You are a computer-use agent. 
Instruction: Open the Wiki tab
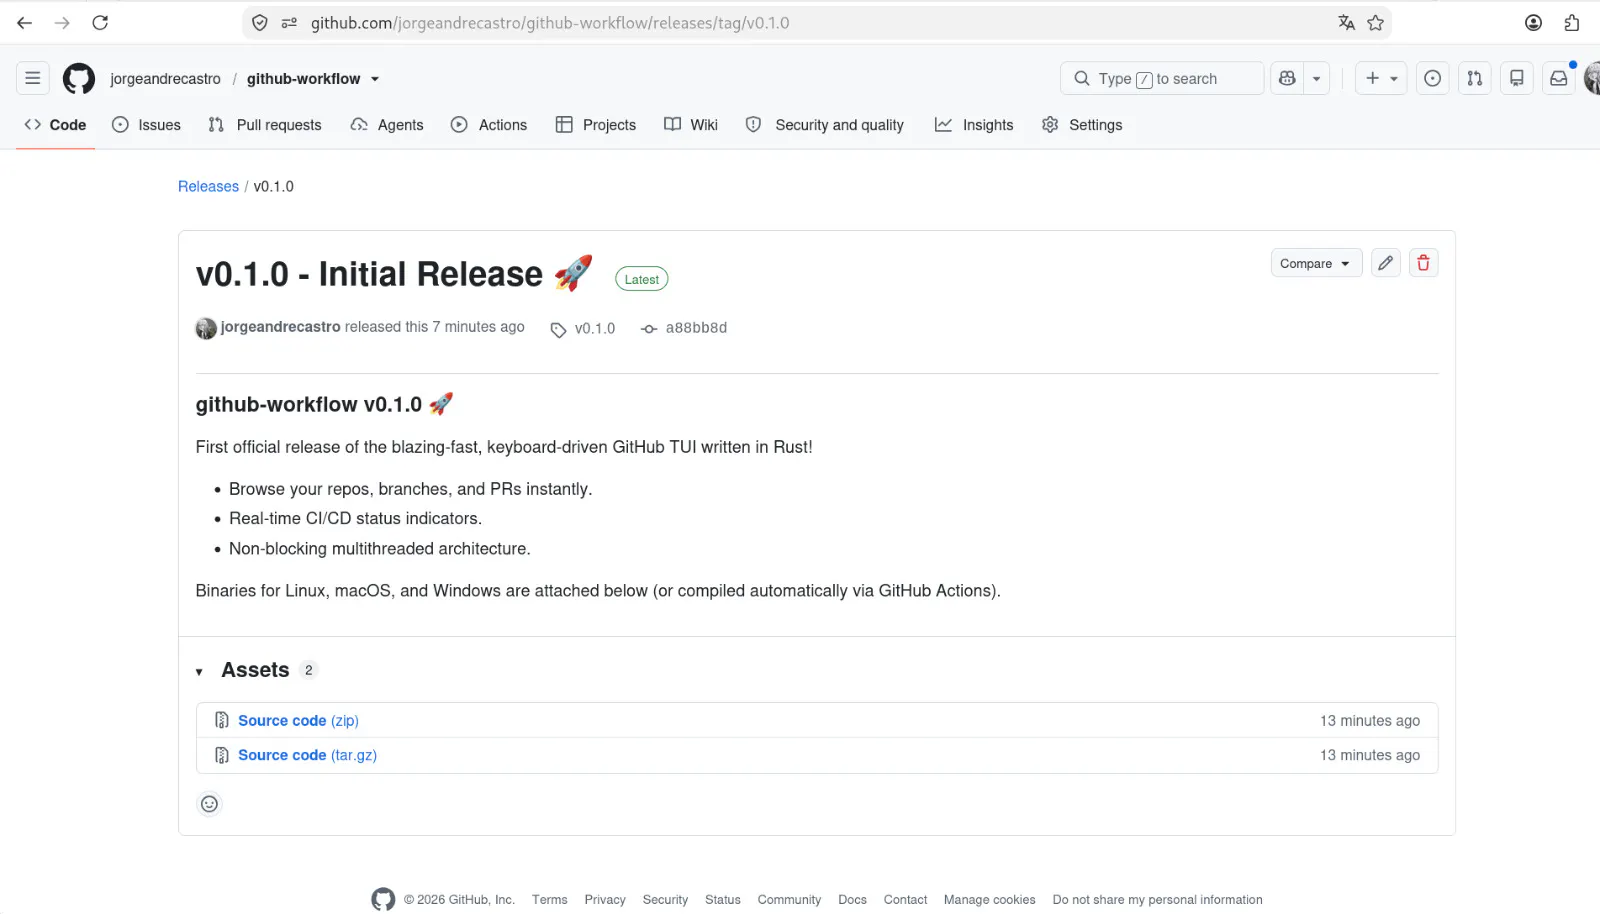[691, 125]
